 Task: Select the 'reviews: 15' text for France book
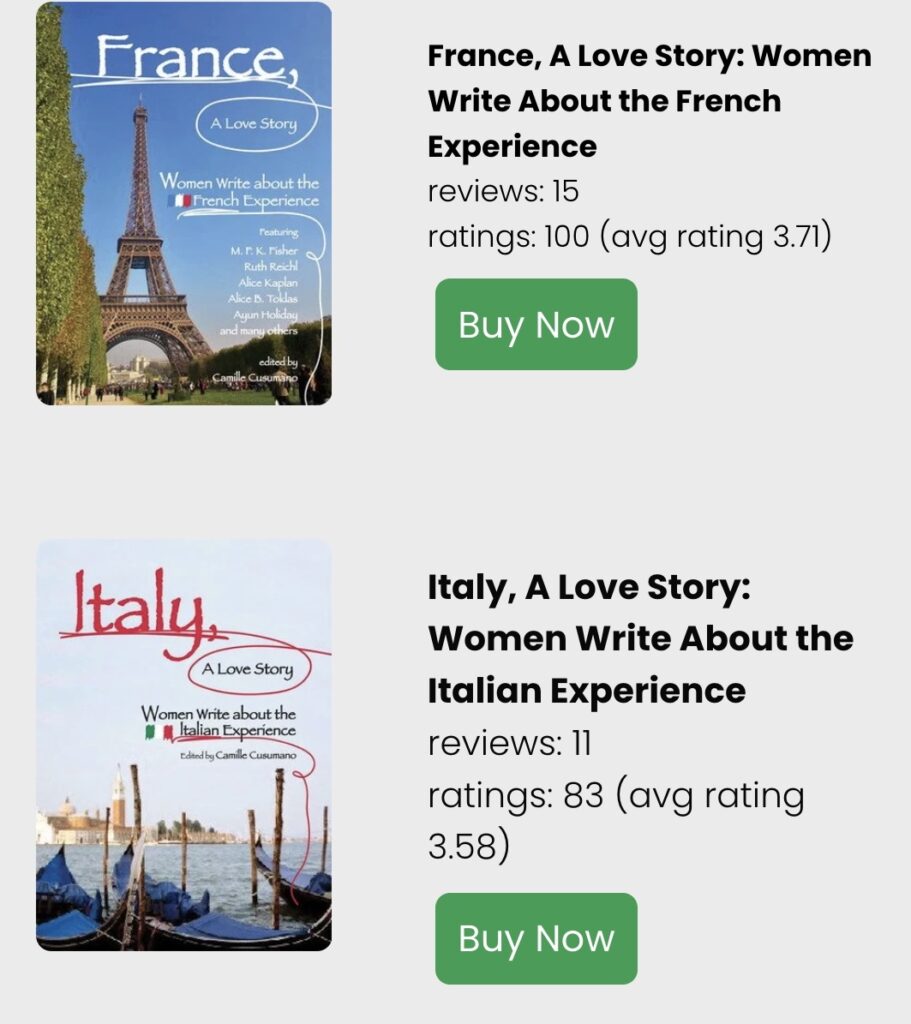(x=503, y=191)
